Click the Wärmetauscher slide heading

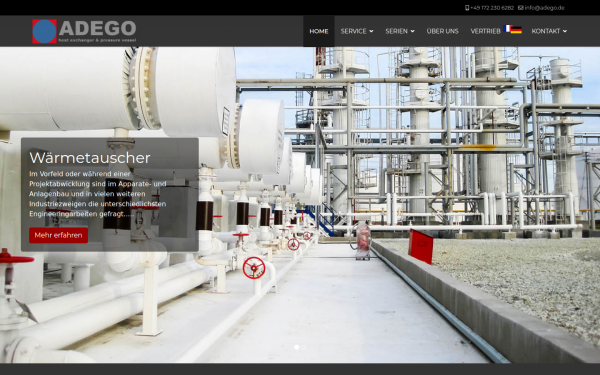[x=90, y=158]
